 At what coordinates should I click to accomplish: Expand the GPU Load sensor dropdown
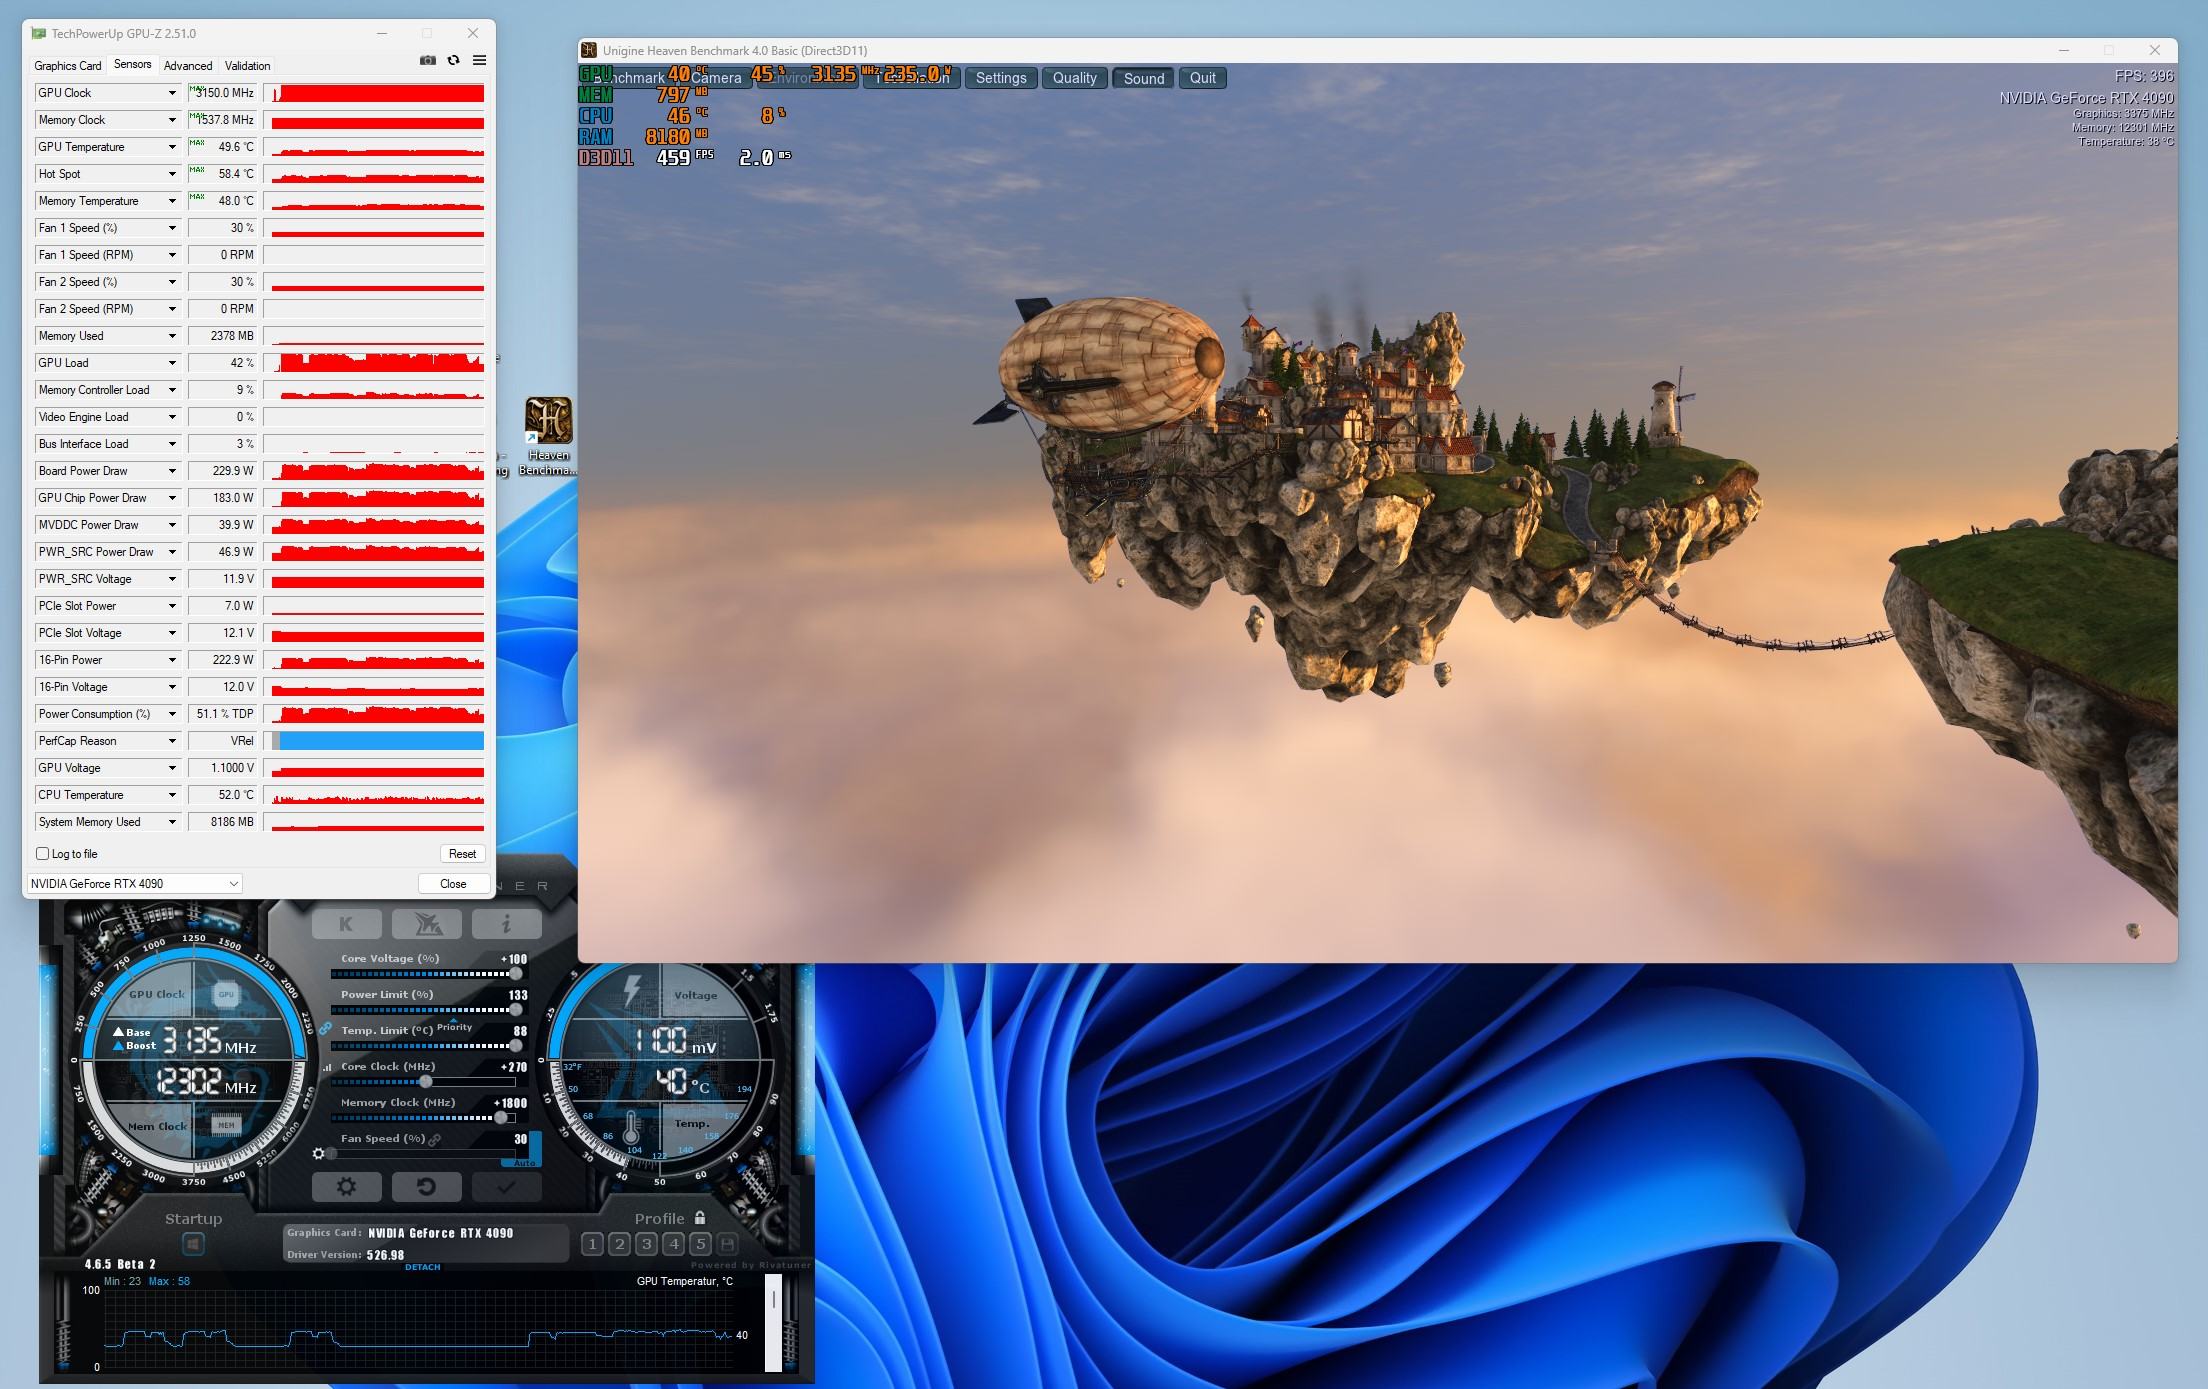(x=172, y=363)
